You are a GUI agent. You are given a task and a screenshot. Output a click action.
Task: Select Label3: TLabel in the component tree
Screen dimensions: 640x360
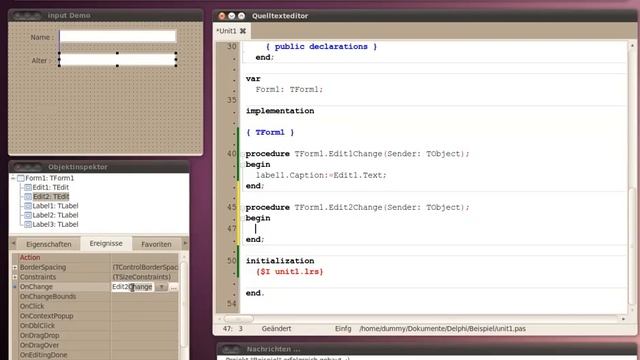point(55,224)
